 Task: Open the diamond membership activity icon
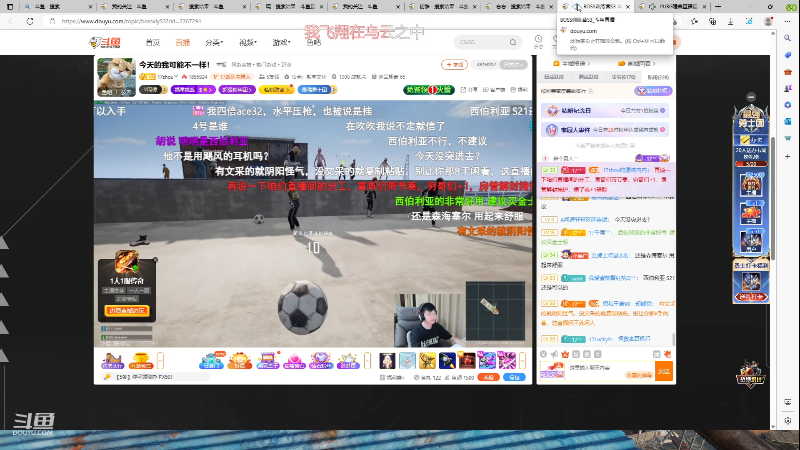click(x=321, y=361)
